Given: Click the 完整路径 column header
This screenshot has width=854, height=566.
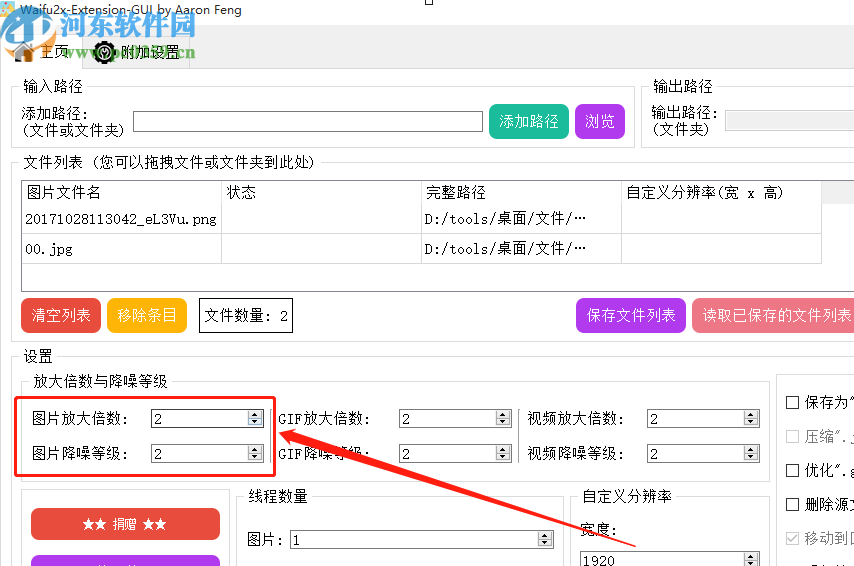Looking at the screenshot, I should point(521,192).
